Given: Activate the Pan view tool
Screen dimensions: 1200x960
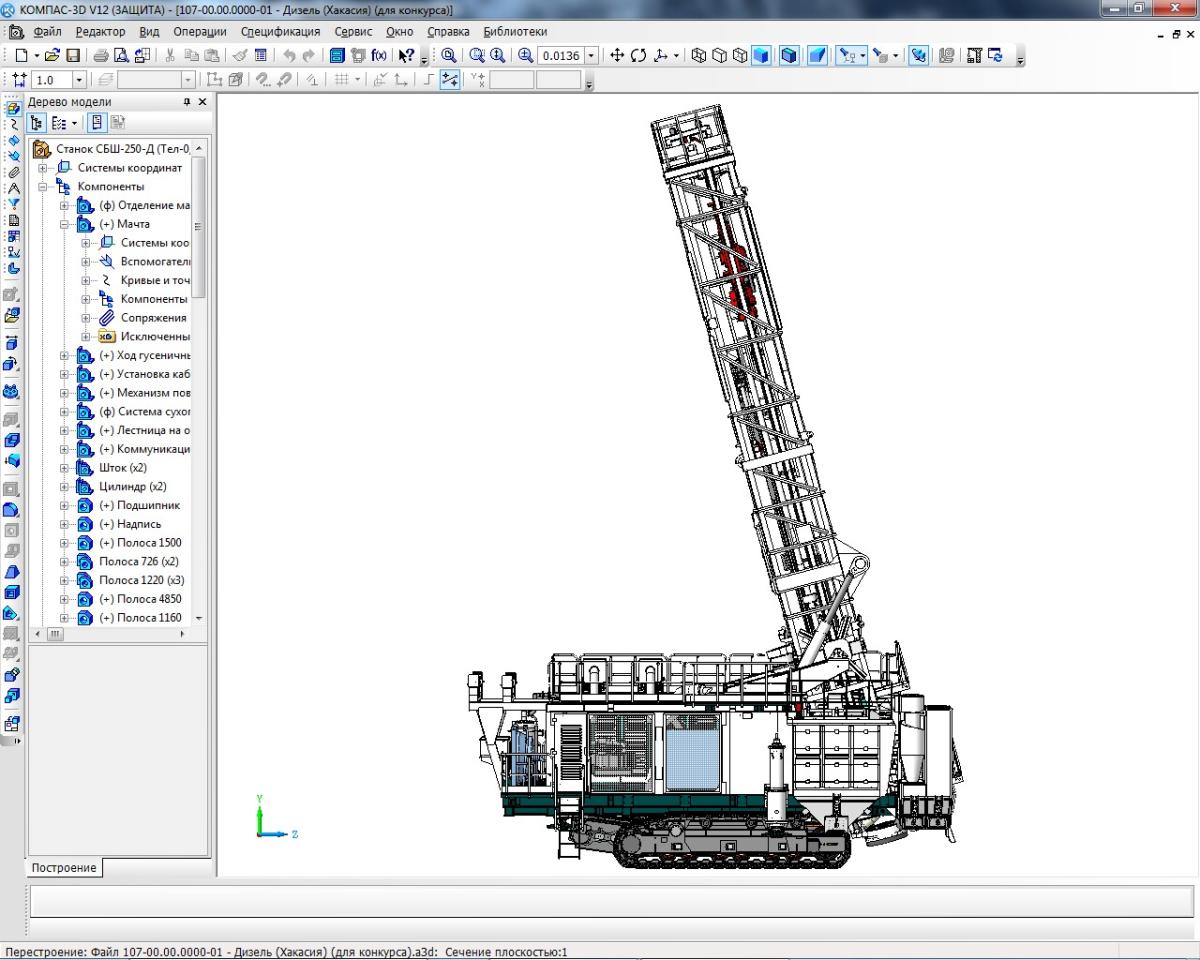Looking at the screenshot, I should click(x=617, y=56).
